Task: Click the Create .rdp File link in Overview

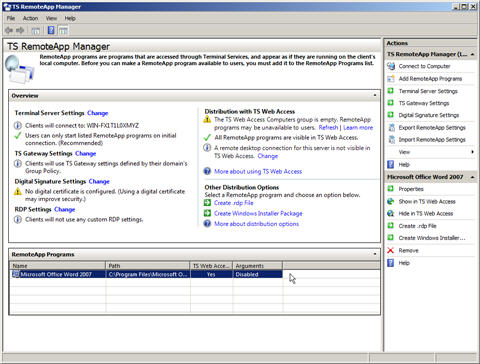Action: pyautogui.click(x=234, y=203)
